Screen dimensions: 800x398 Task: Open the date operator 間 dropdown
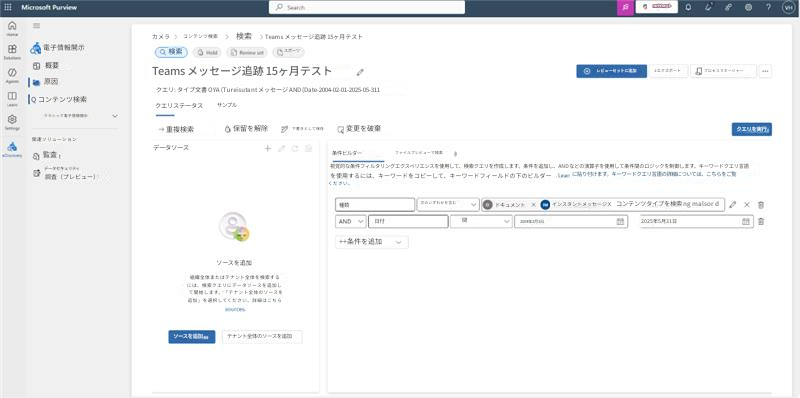pyautogui.click(x=481, y=221)
